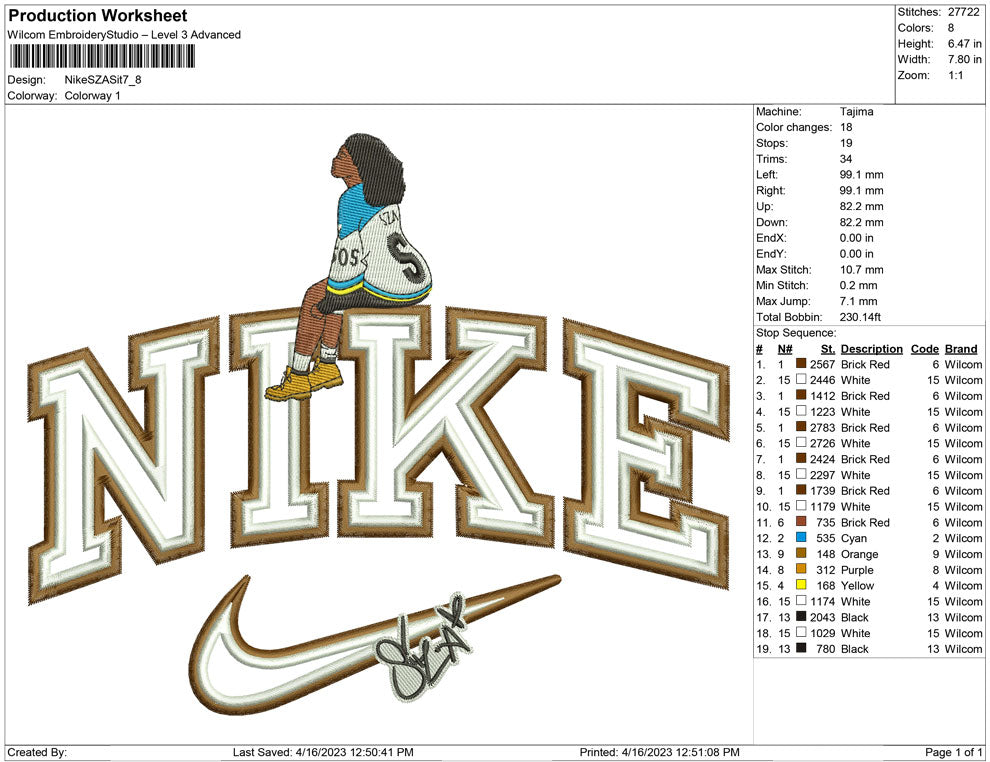Click the N# column header

click(x=785, y=348)
